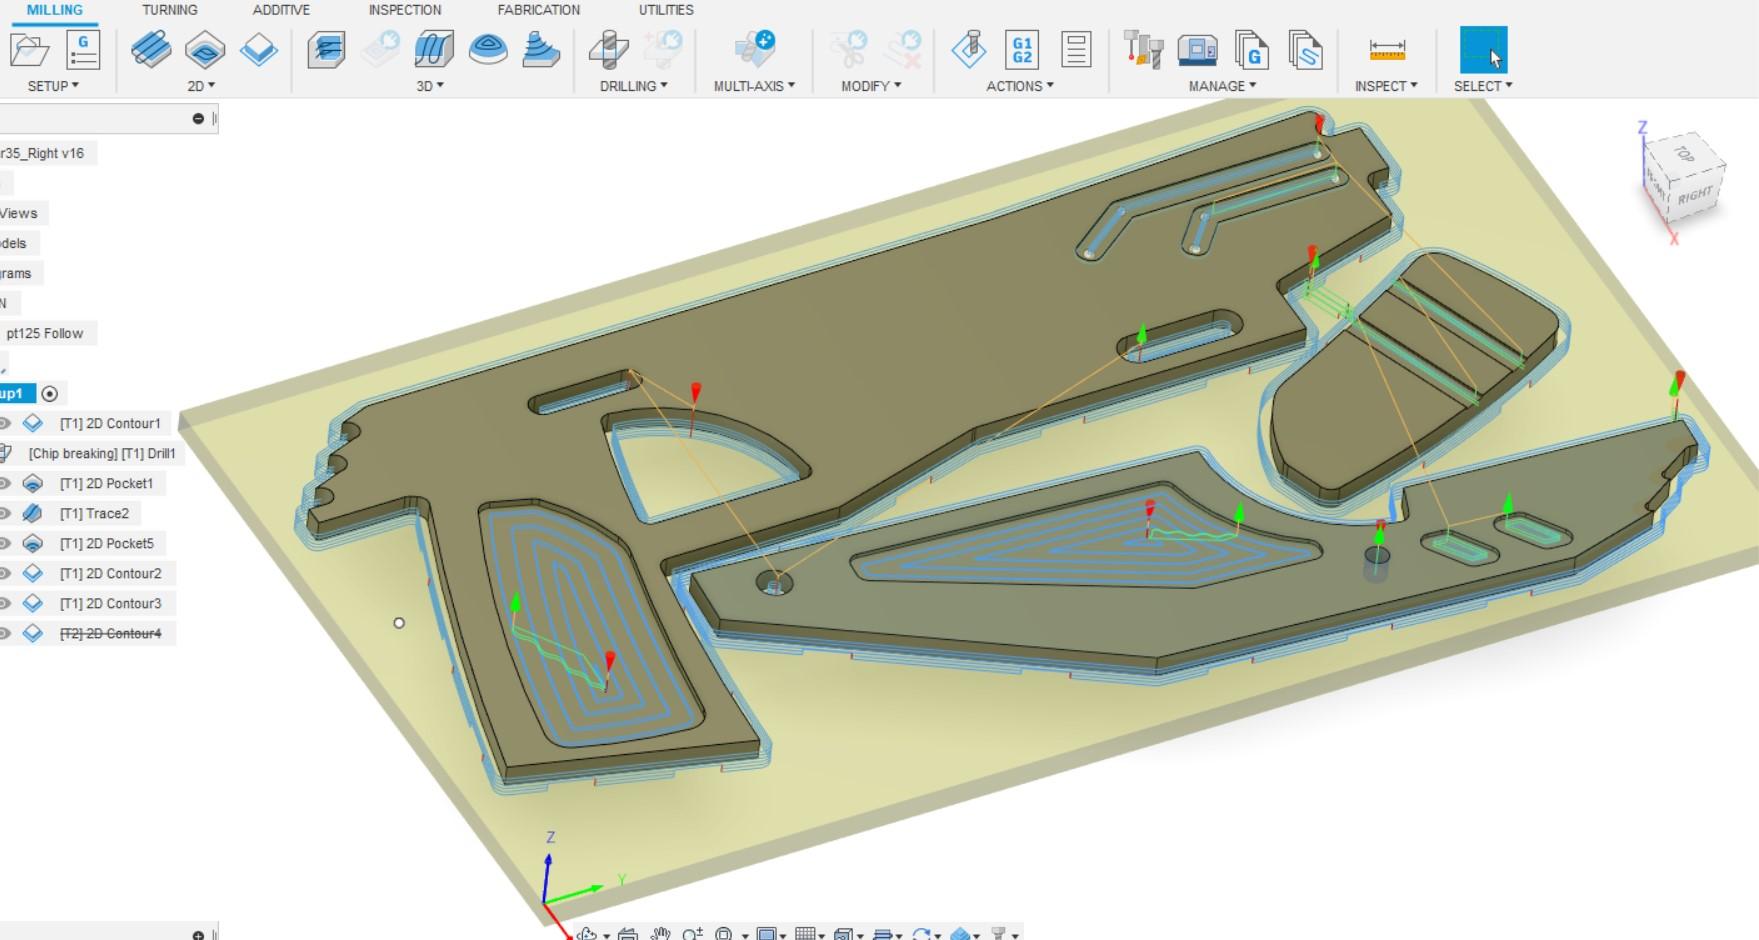Switch to the FABRICATION tab
The image size is (1759, 940).
click(539, 10)
